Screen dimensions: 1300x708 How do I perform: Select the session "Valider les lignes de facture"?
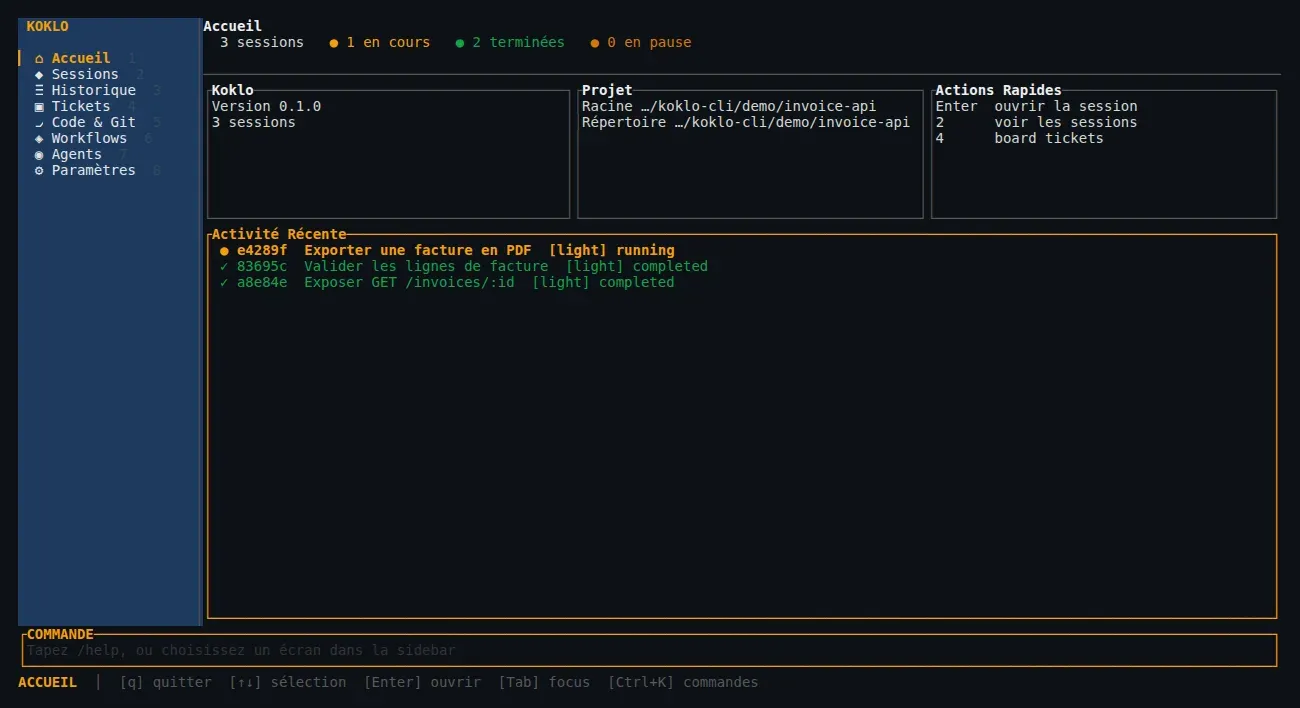point(742,267)
